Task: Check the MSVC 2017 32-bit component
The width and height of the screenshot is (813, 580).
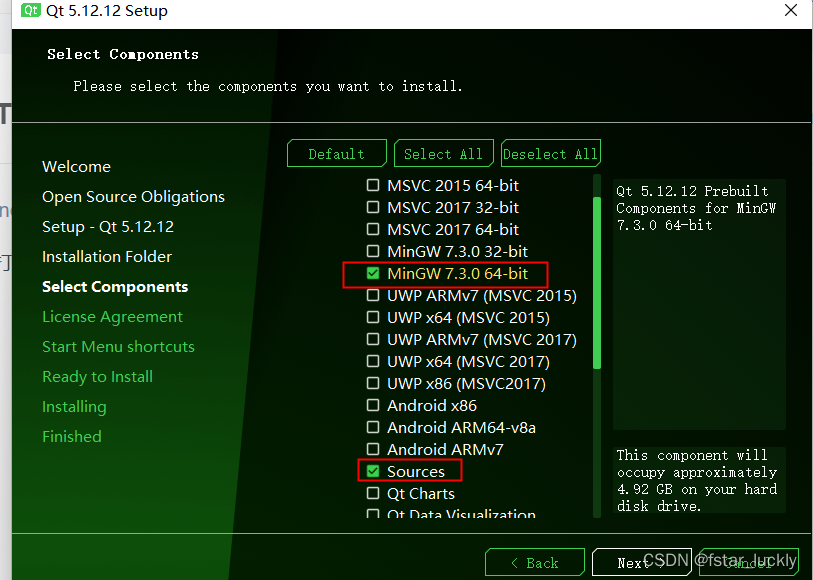Action: 373,207
